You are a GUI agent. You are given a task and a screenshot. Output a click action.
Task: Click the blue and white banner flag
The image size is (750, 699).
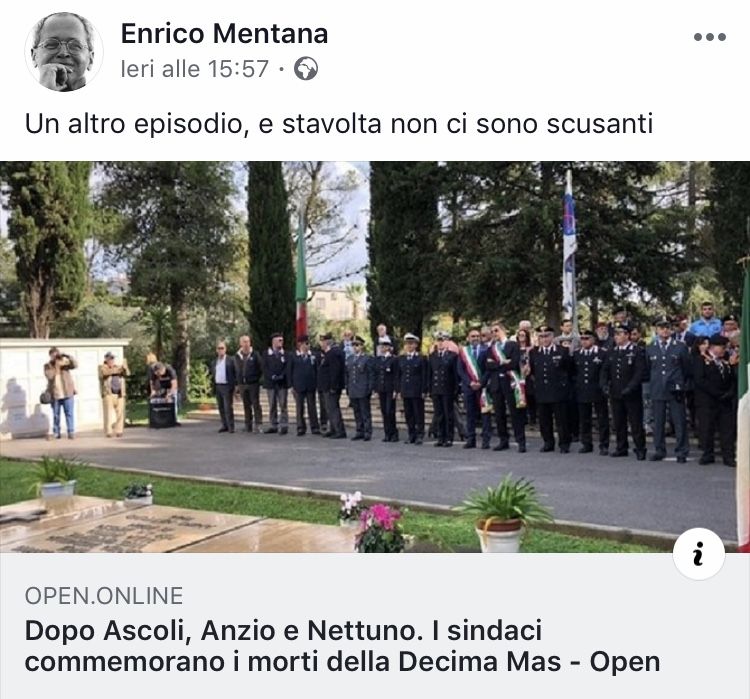[569, 244]
